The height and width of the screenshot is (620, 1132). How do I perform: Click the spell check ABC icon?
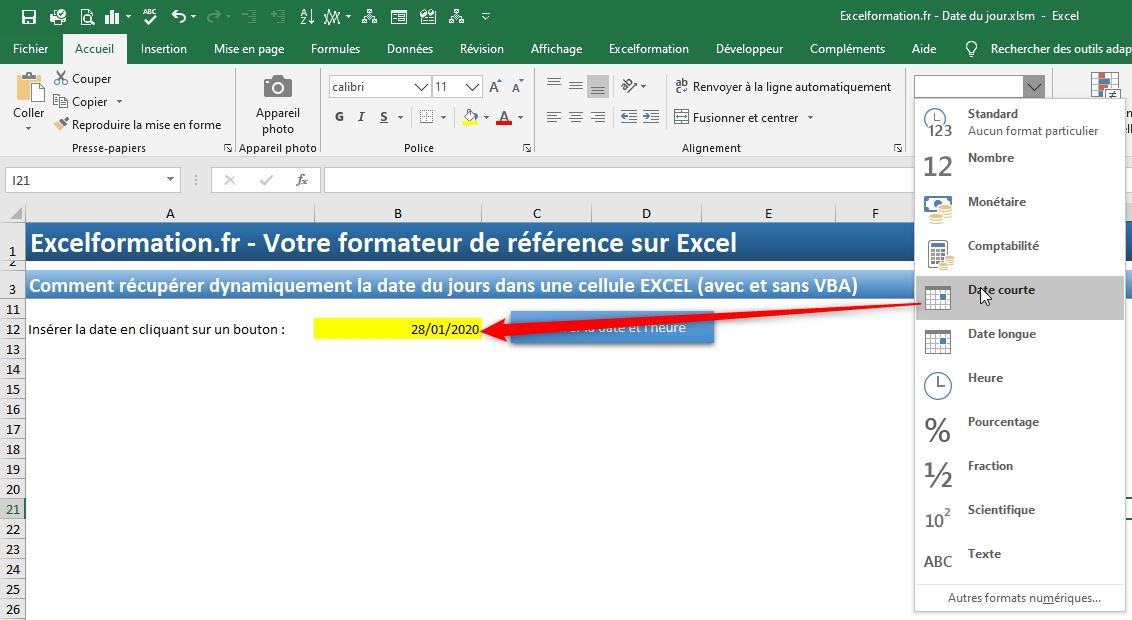point(150,16)
